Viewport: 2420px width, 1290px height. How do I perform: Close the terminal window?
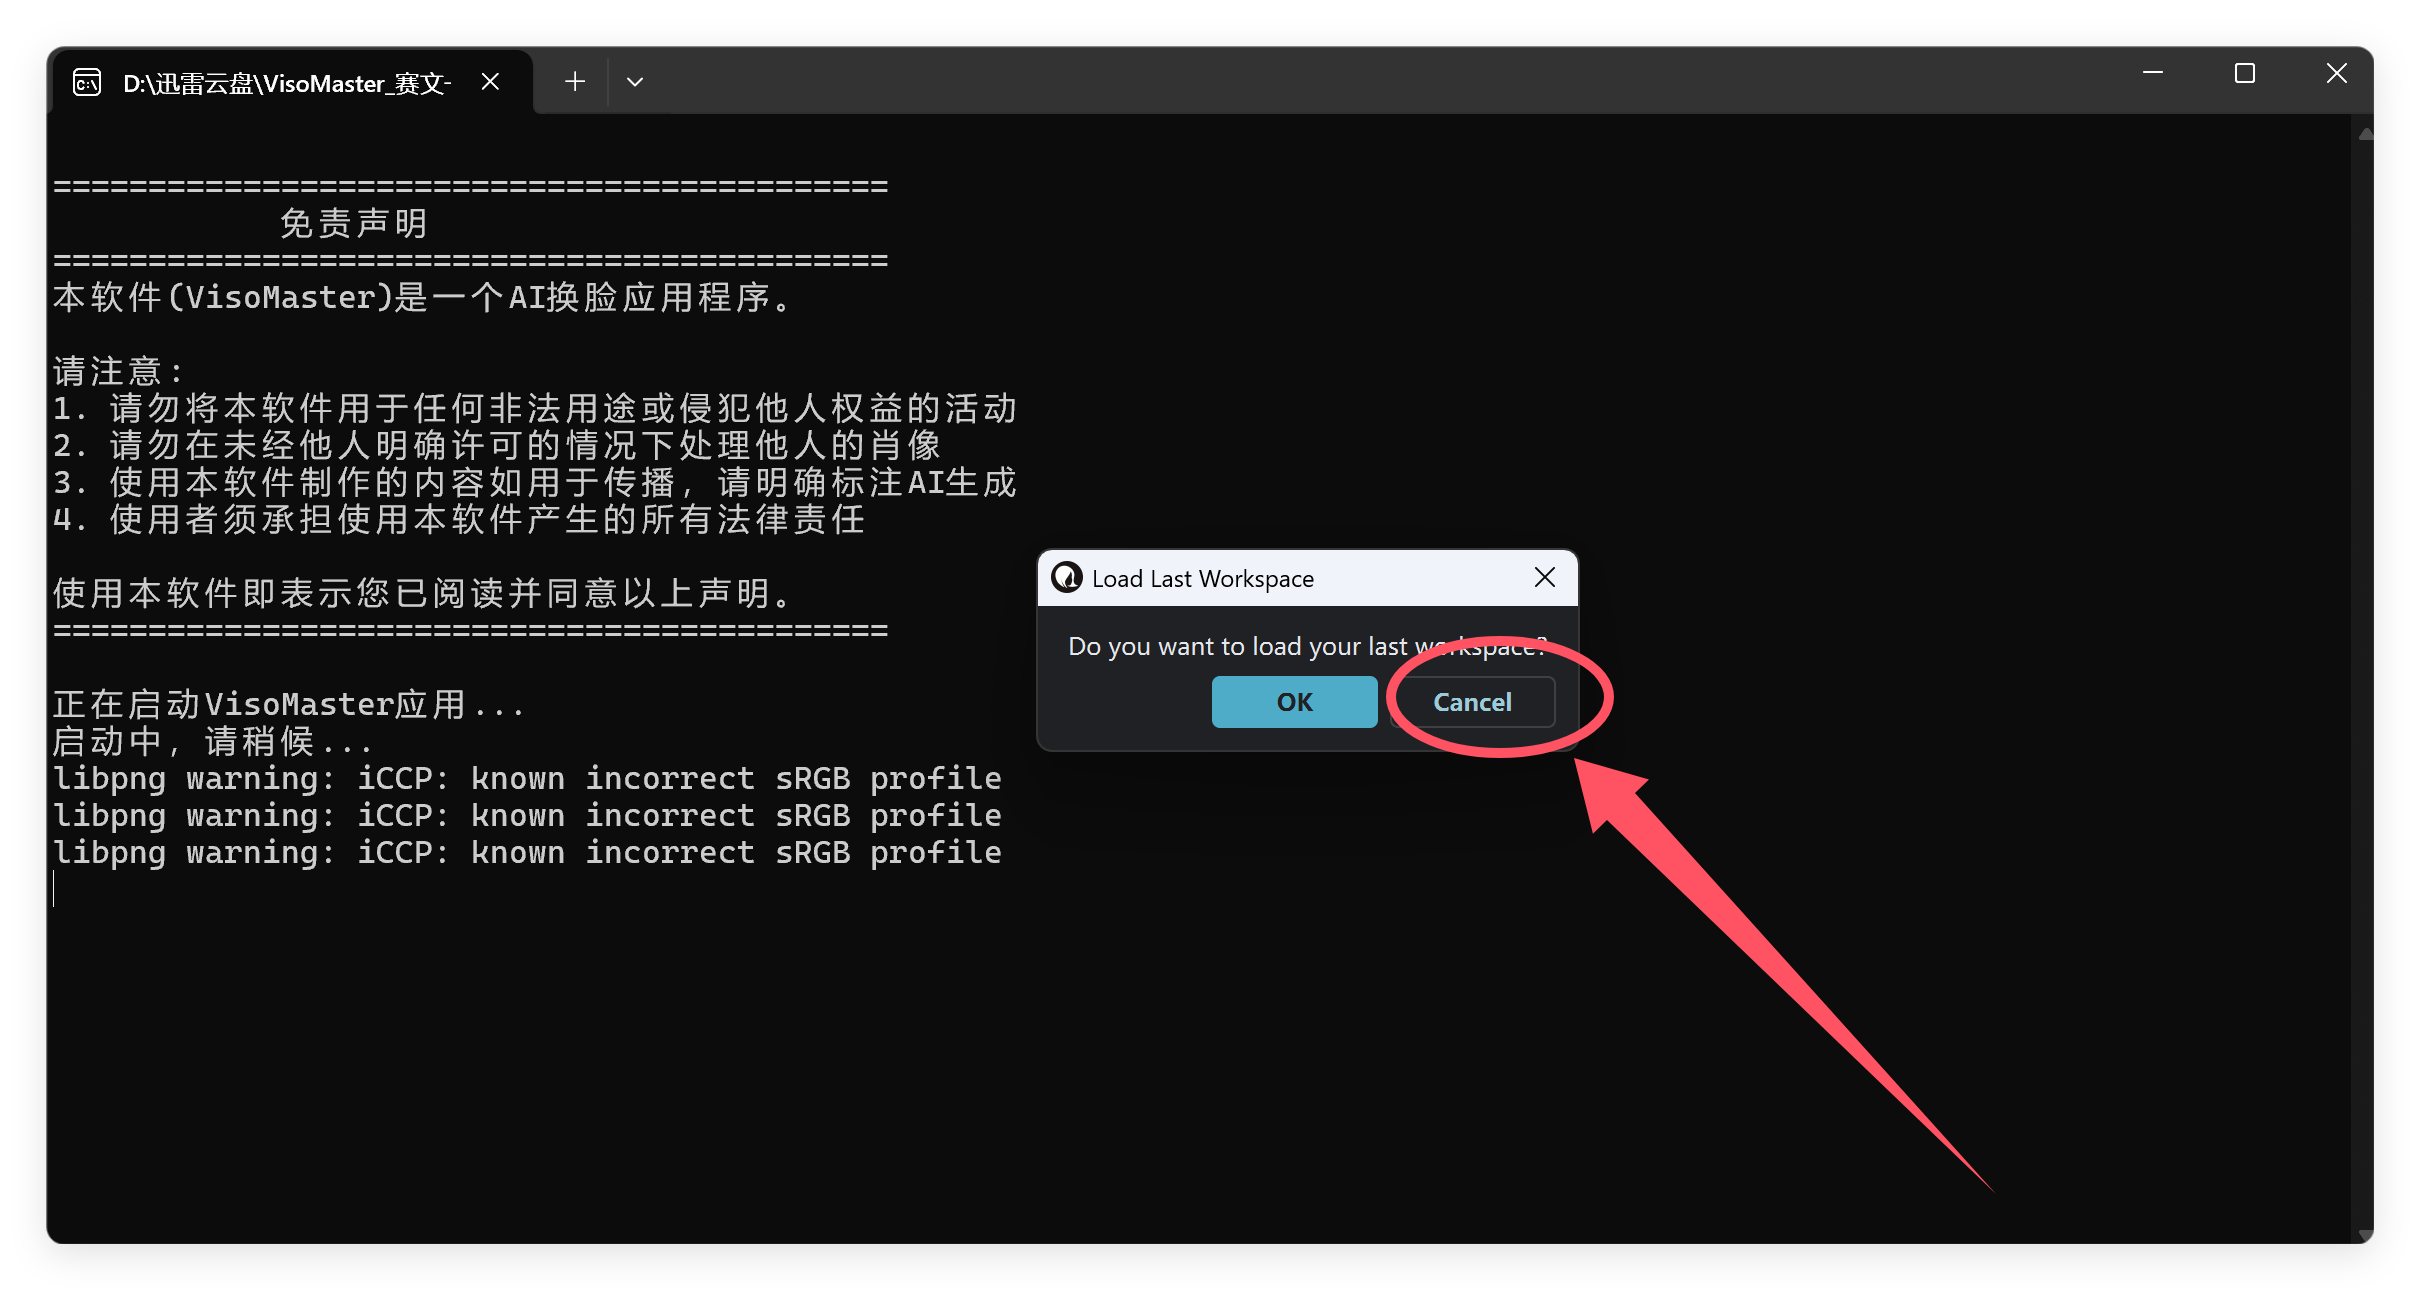pos(2336,73)
